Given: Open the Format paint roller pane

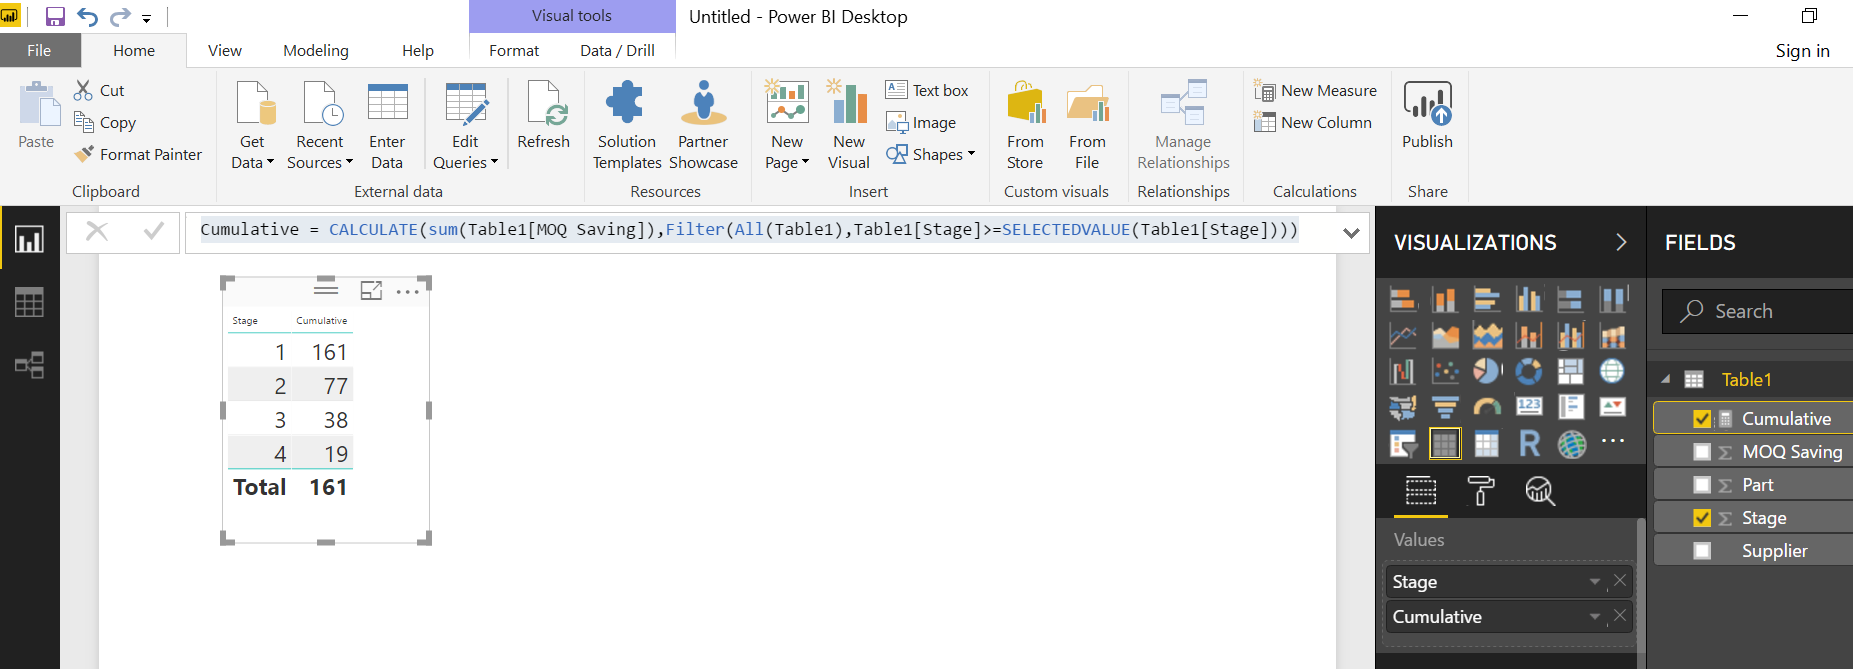Looking at the screenshot, I should coord(1481,491).
